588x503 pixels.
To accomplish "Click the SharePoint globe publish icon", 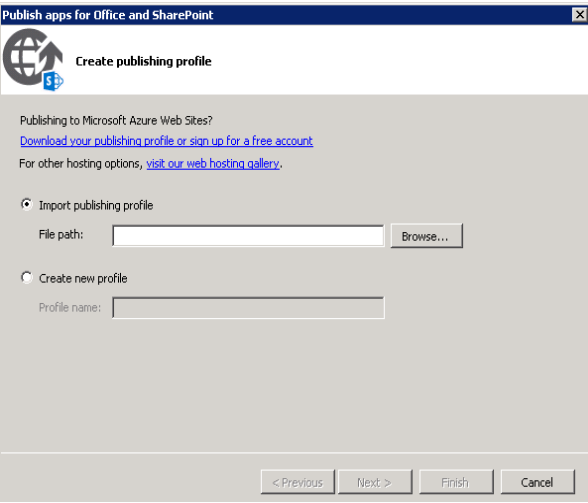I will pos(33,60).
